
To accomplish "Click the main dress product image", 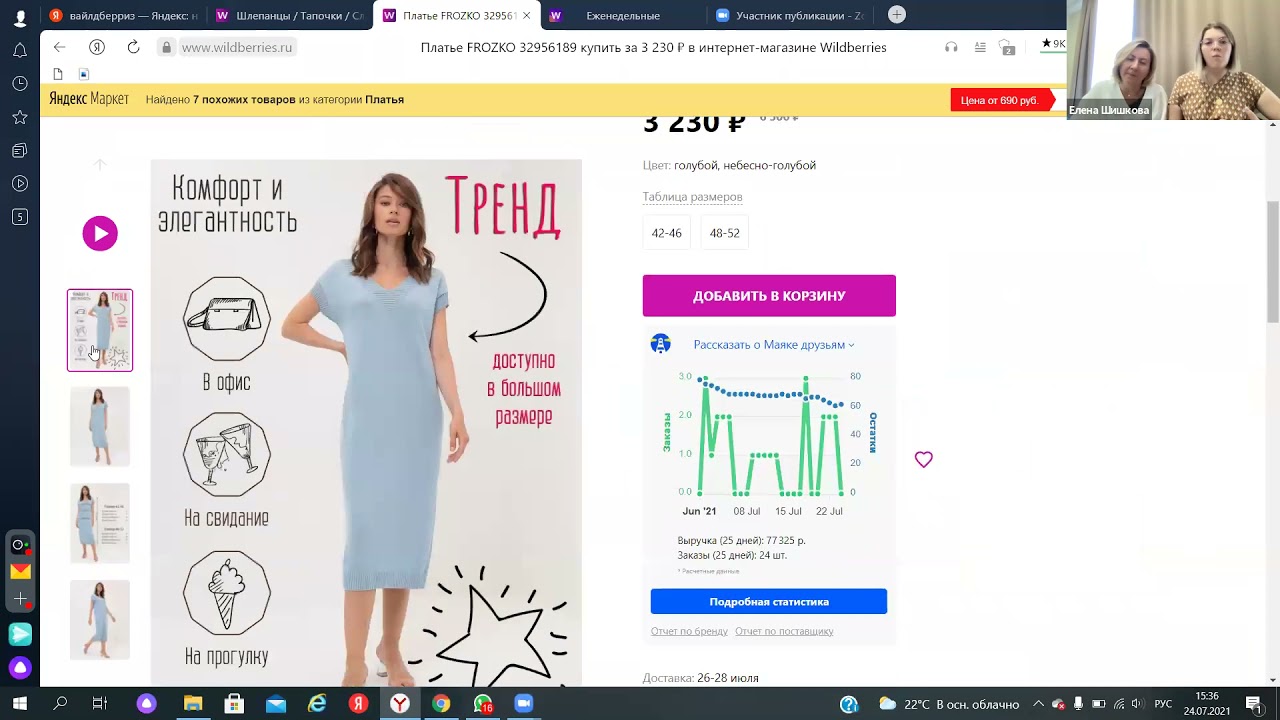I will coord(366,423).
